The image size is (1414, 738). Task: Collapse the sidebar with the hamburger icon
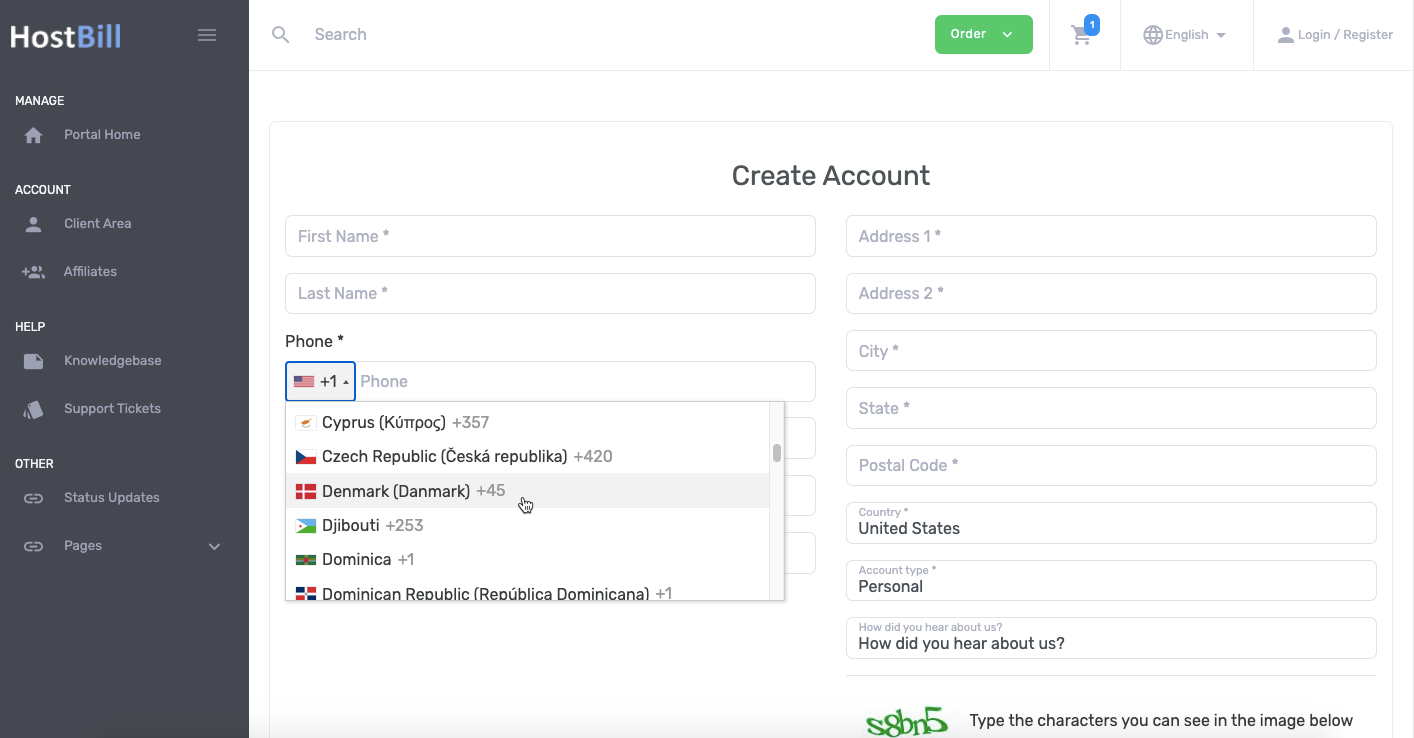click(207, 34)
